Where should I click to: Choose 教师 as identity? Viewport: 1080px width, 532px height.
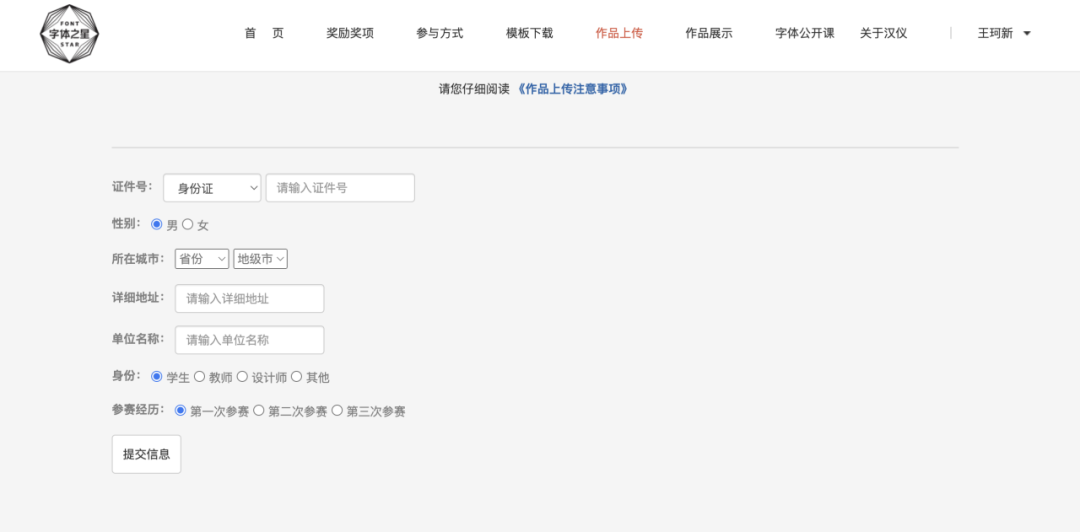tap(200, 377)
